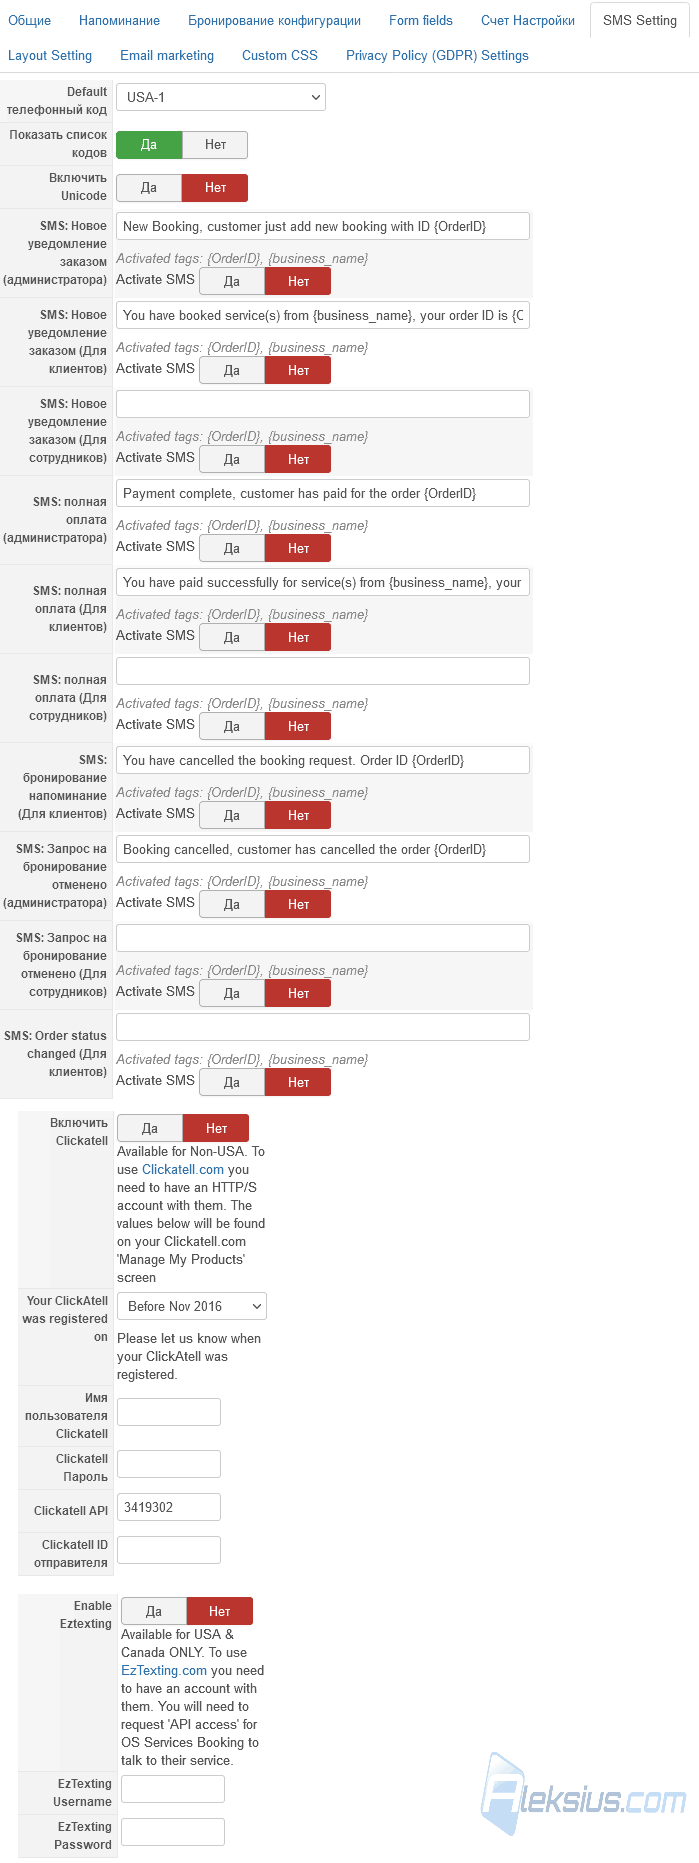Click the EzTexting Username field
This screenshot has width=699, height=1863.
click(173, 1789)
